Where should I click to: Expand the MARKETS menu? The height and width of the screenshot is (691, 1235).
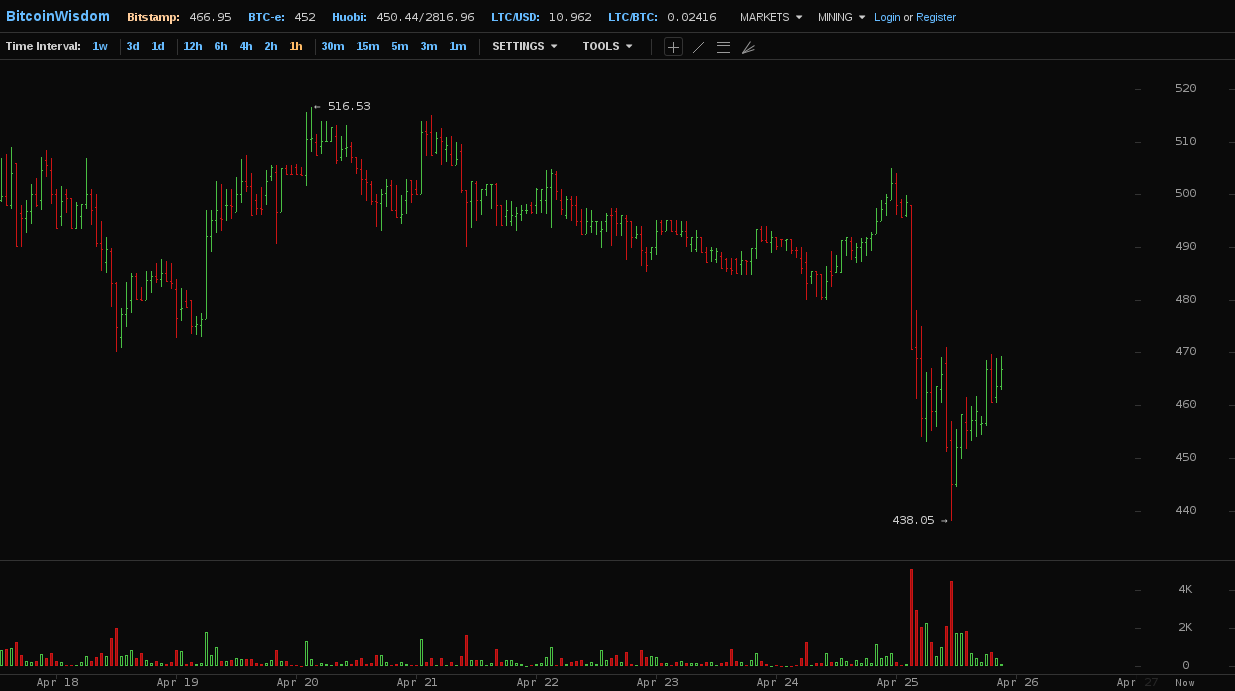click(770, 17)
